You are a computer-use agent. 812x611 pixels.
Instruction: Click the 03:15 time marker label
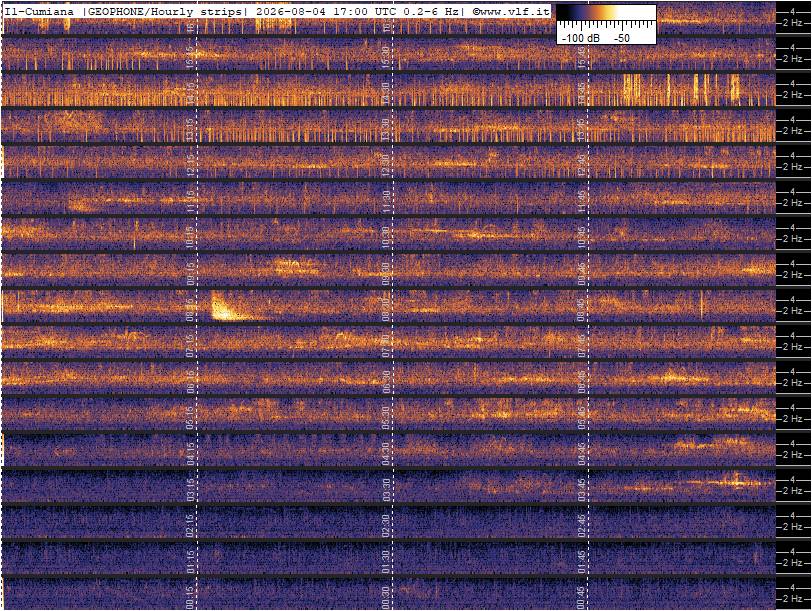tap(191, 489)
